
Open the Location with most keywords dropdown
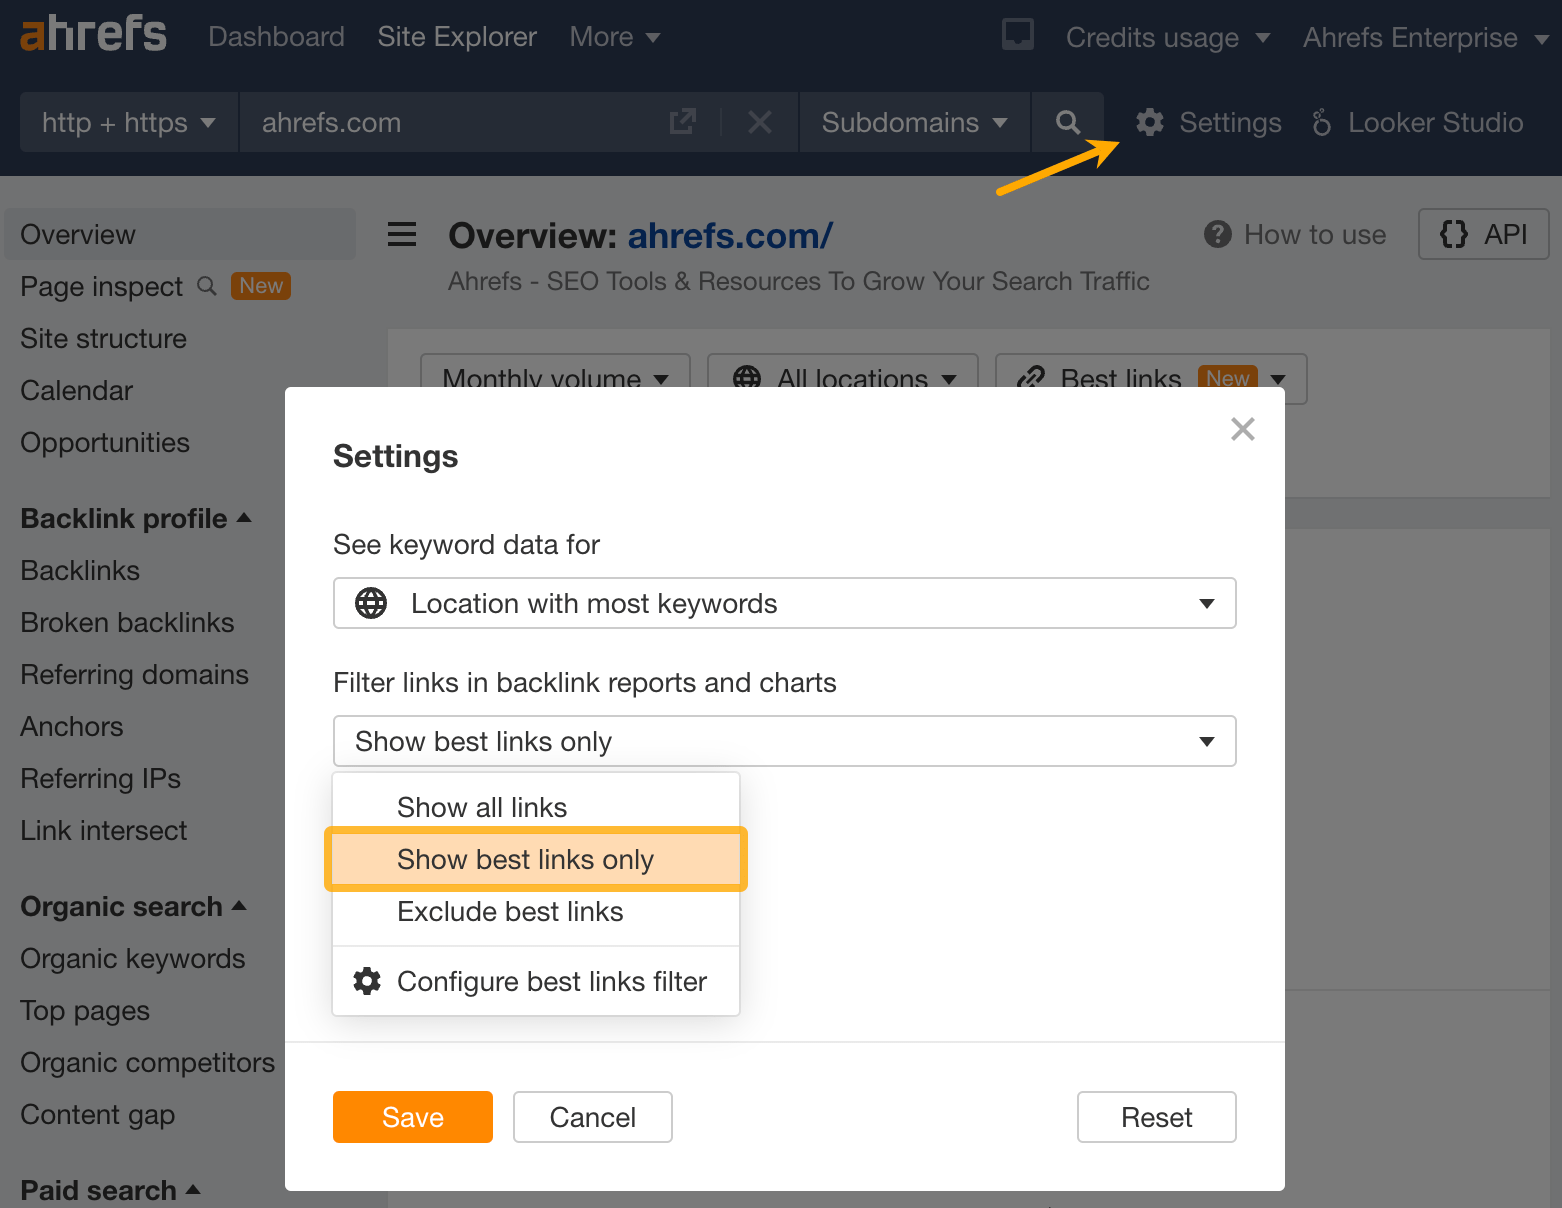point(784,603)
